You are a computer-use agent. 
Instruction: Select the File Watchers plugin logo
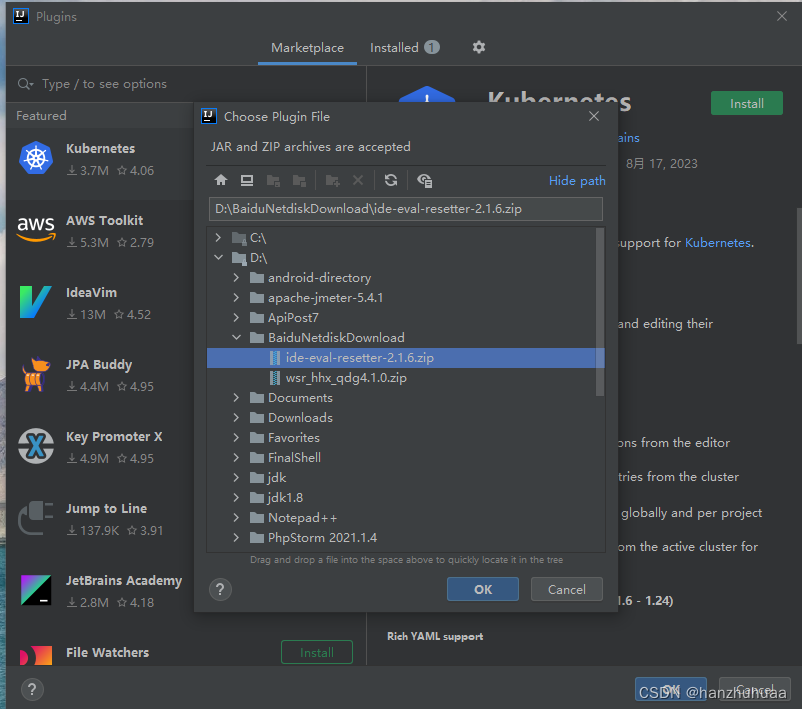click(x=36, y=655)
